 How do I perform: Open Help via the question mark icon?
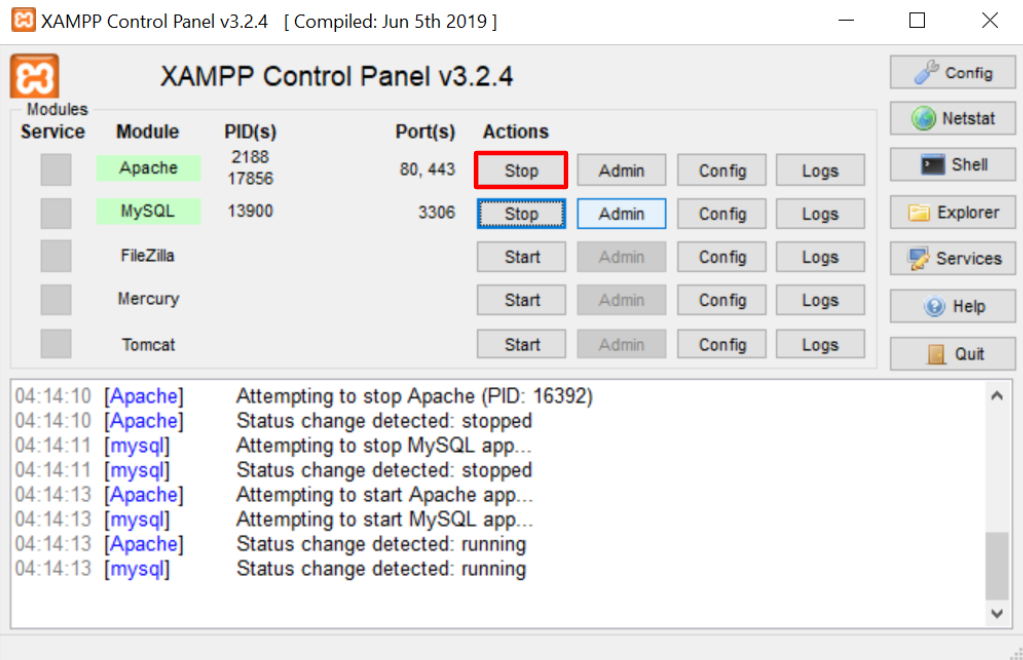(951, 305)
